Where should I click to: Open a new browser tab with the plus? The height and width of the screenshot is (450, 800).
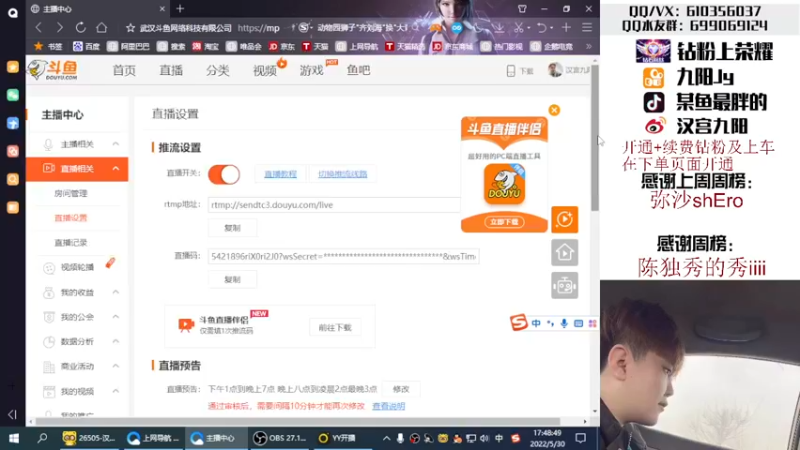coord(180,9)
